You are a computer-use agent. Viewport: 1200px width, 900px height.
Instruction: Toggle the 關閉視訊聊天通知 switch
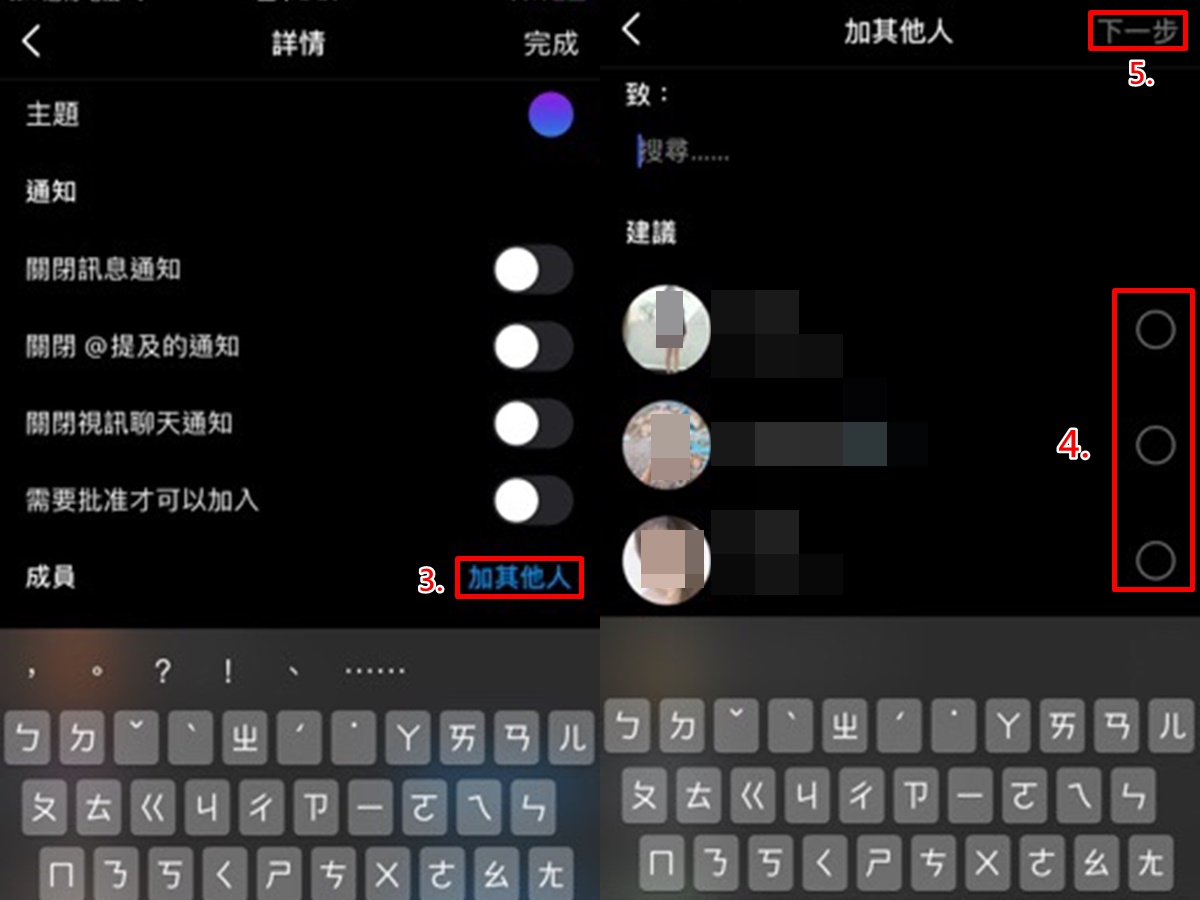(533, 423)
